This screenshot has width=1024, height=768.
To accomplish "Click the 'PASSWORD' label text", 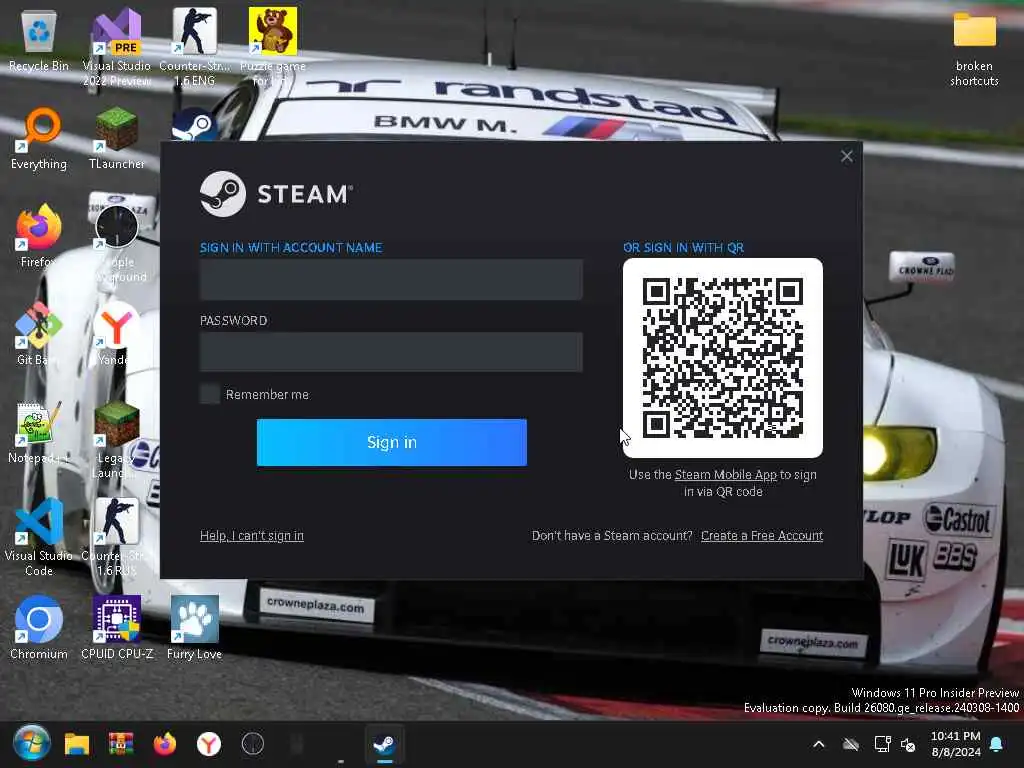I will 233,321.
